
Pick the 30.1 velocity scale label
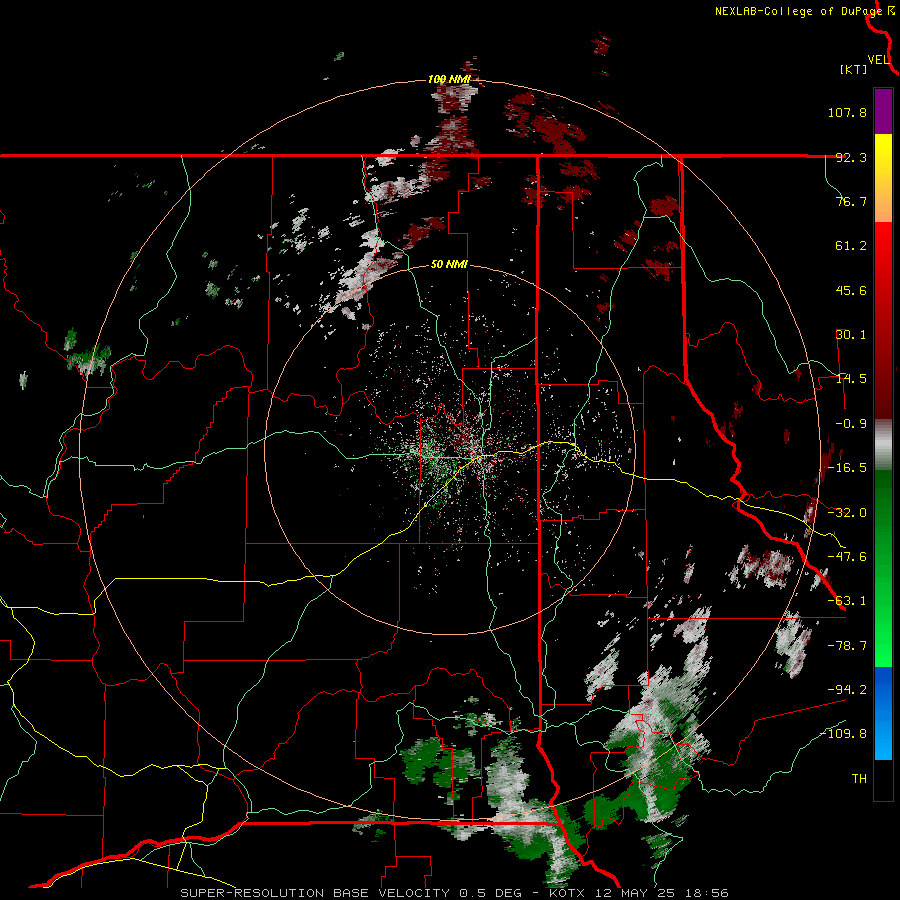851,335
